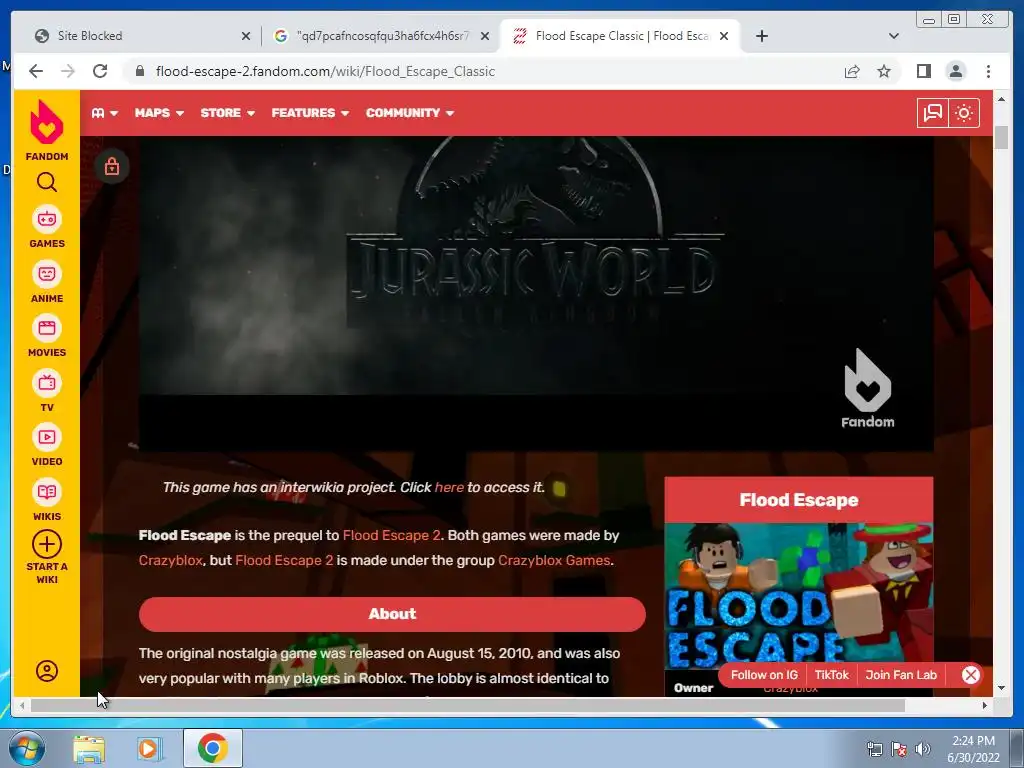This screenshot has width=1024, height=768.
Task: Open volume control in system tray
Action: [923, 749]
